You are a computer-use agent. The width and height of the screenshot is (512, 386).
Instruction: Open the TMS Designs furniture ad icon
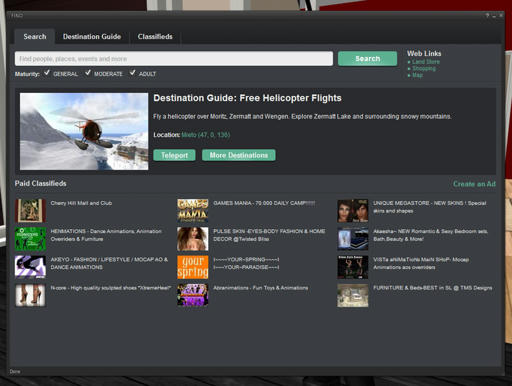(x=353, y=295)
